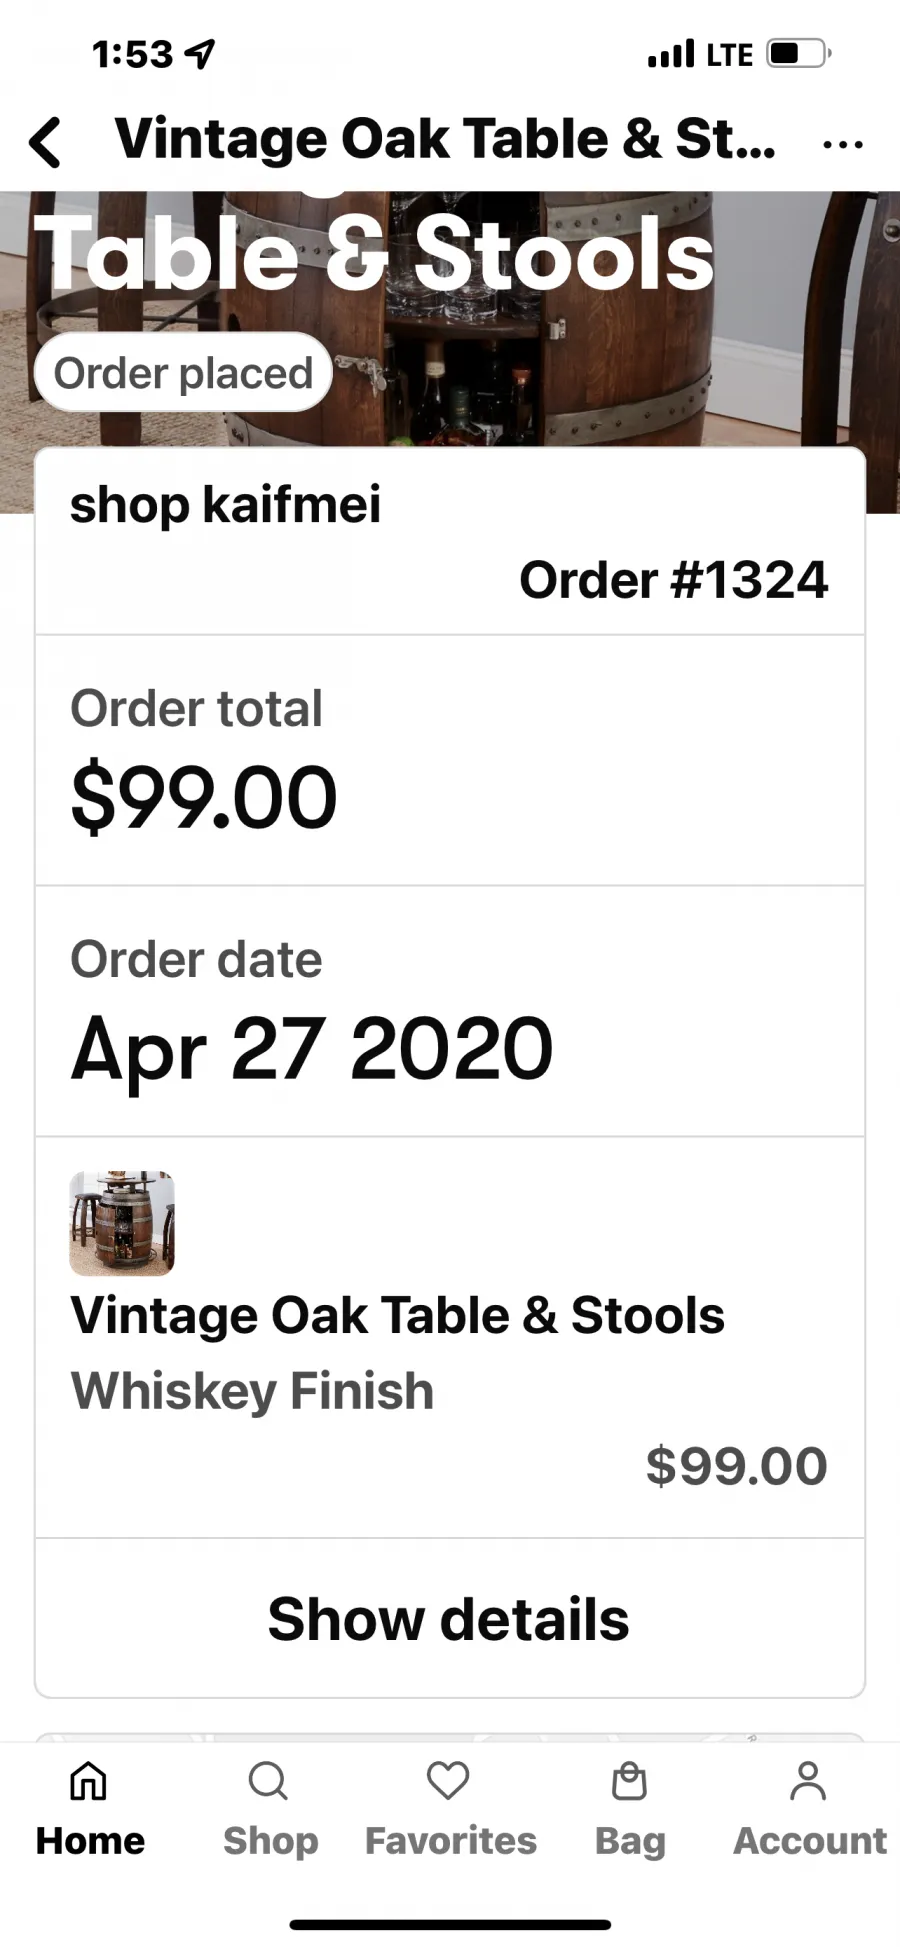Tap the Account person icon

[808, 1780]
